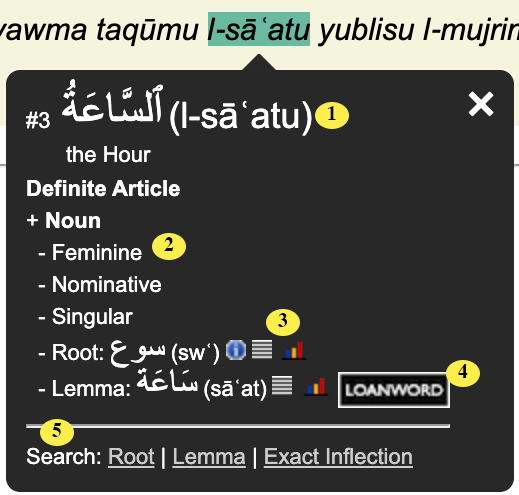Open the root info icon

(236, 350)
